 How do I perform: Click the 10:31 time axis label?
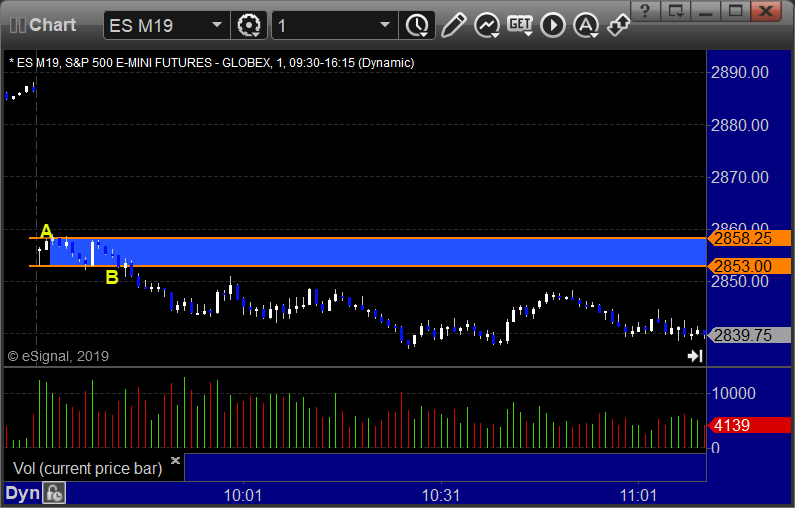(x=441, y=495)
